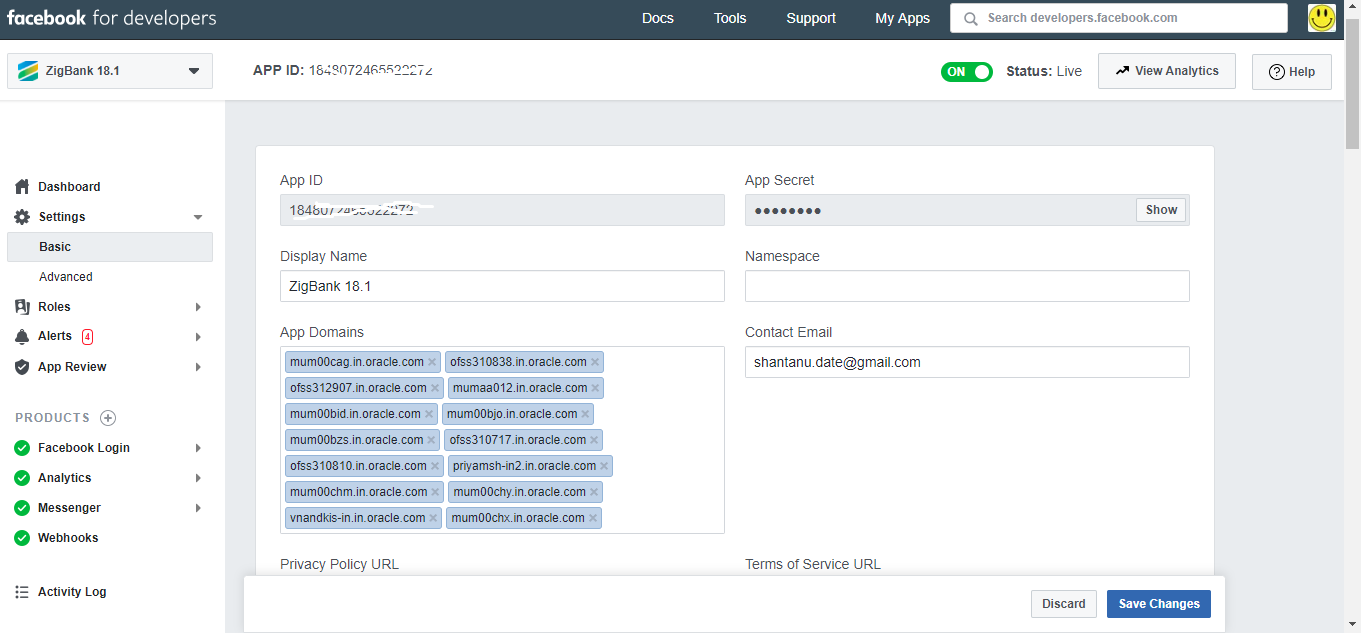Remove mum00bid.in.oracle.com domain tag
This screenshot has width=1361, height=633.
click(x=429, y=414)
